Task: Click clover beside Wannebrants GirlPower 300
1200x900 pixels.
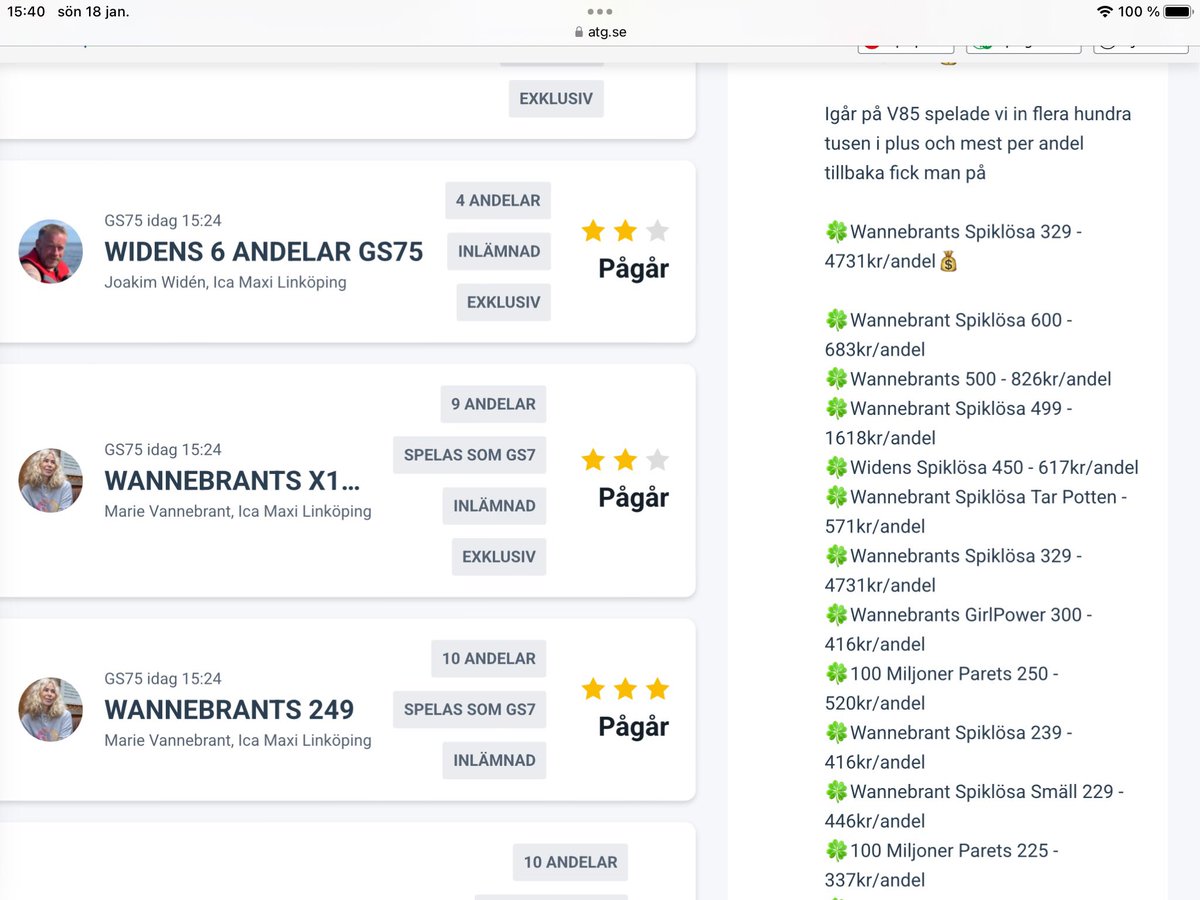Action: pyautogui.click(x=836, y=615)
